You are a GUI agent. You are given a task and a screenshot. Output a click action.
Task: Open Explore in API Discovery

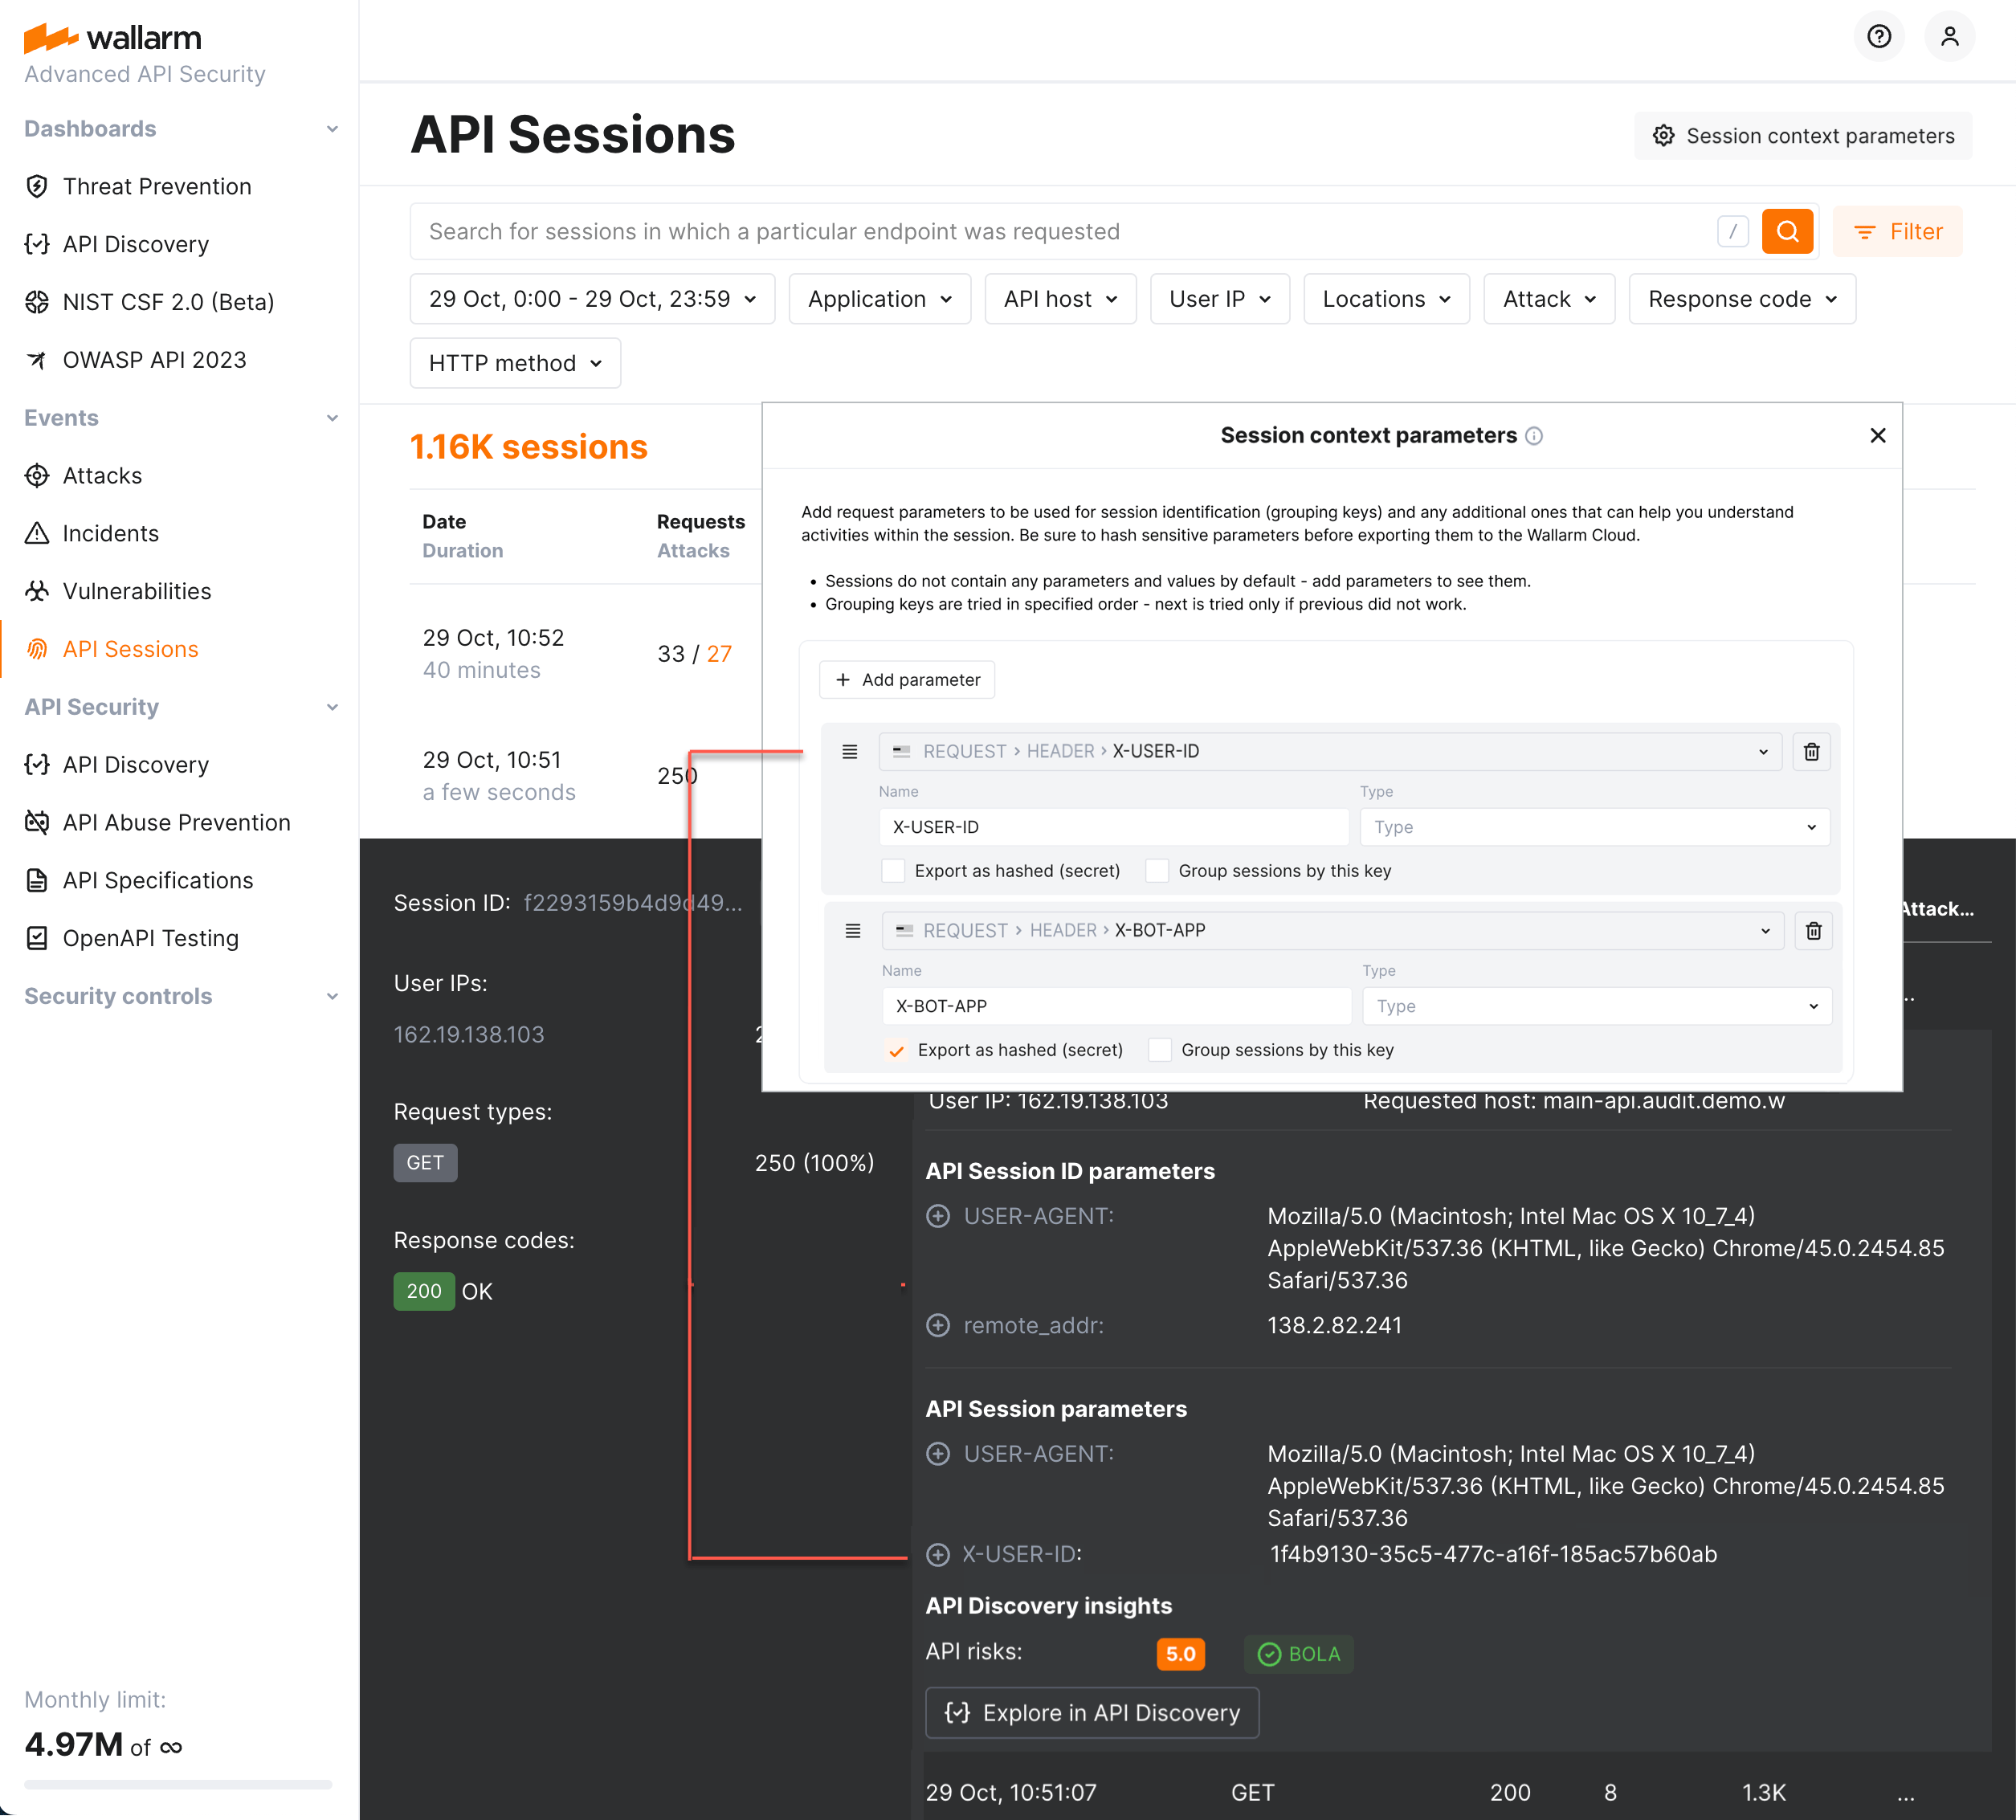[x=1091, y=1712]
